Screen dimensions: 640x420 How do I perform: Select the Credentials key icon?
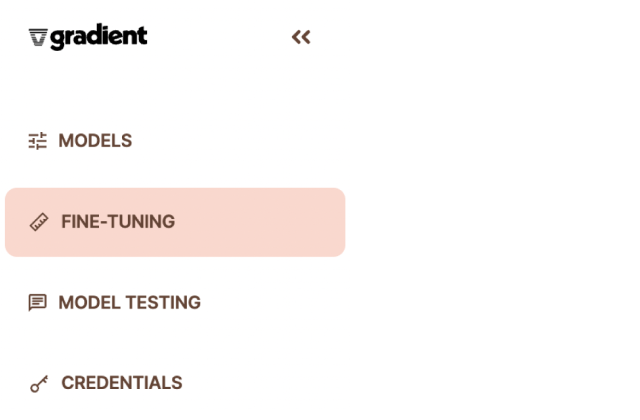click(39, 384)
